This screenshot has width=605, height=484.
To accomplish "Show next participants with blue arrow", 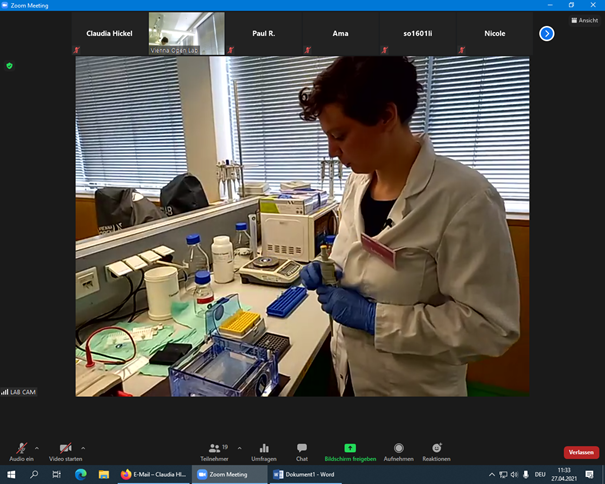I will [x=547, y=33].
